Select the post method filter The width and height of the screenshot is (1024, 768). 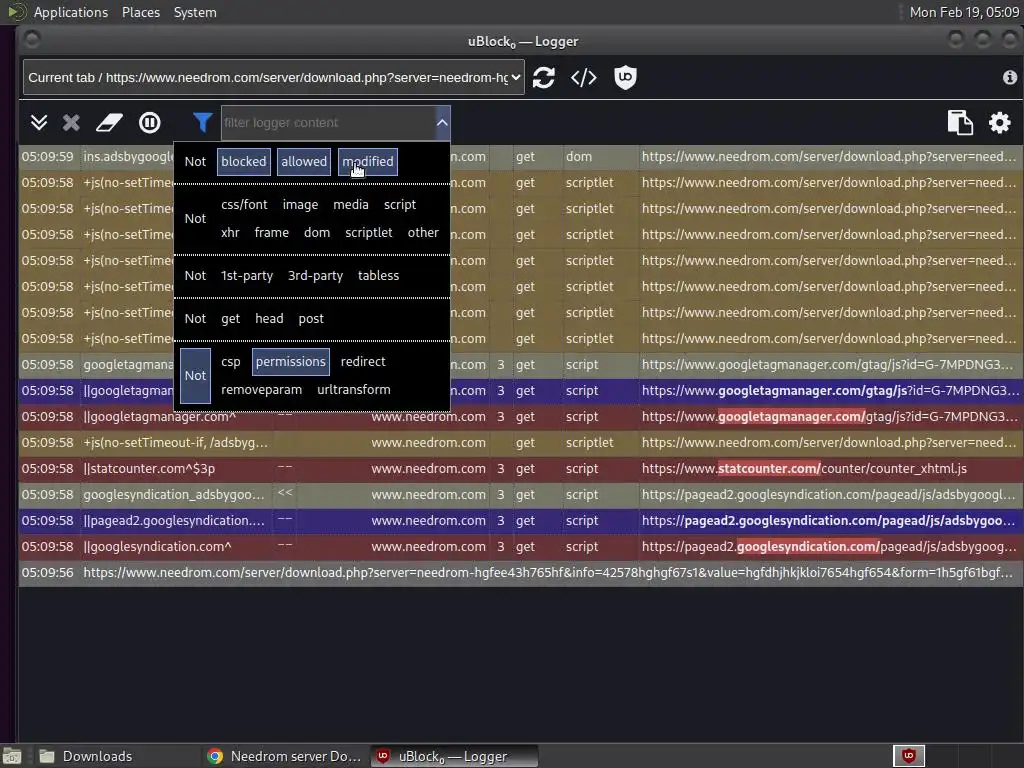coord(311,319)
